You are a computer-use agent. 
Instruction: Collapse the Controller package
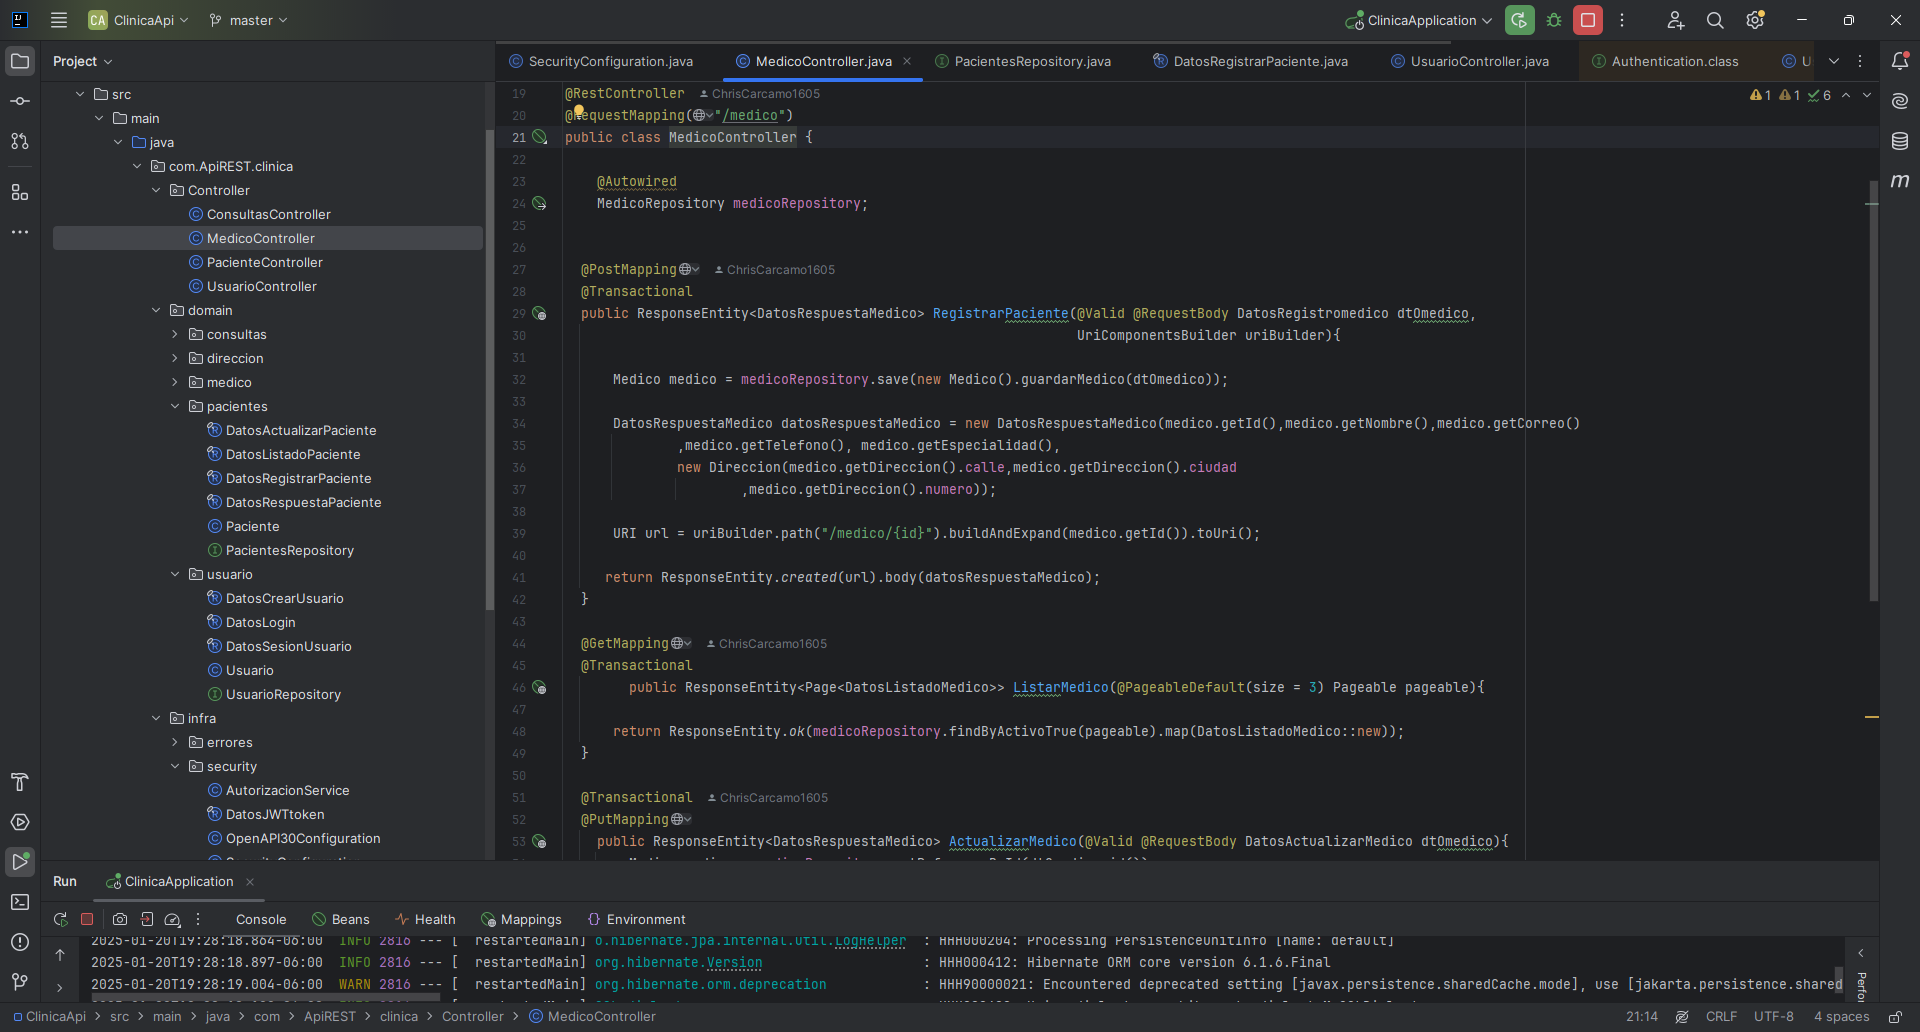pyautogui.click(x=156, y=190)
